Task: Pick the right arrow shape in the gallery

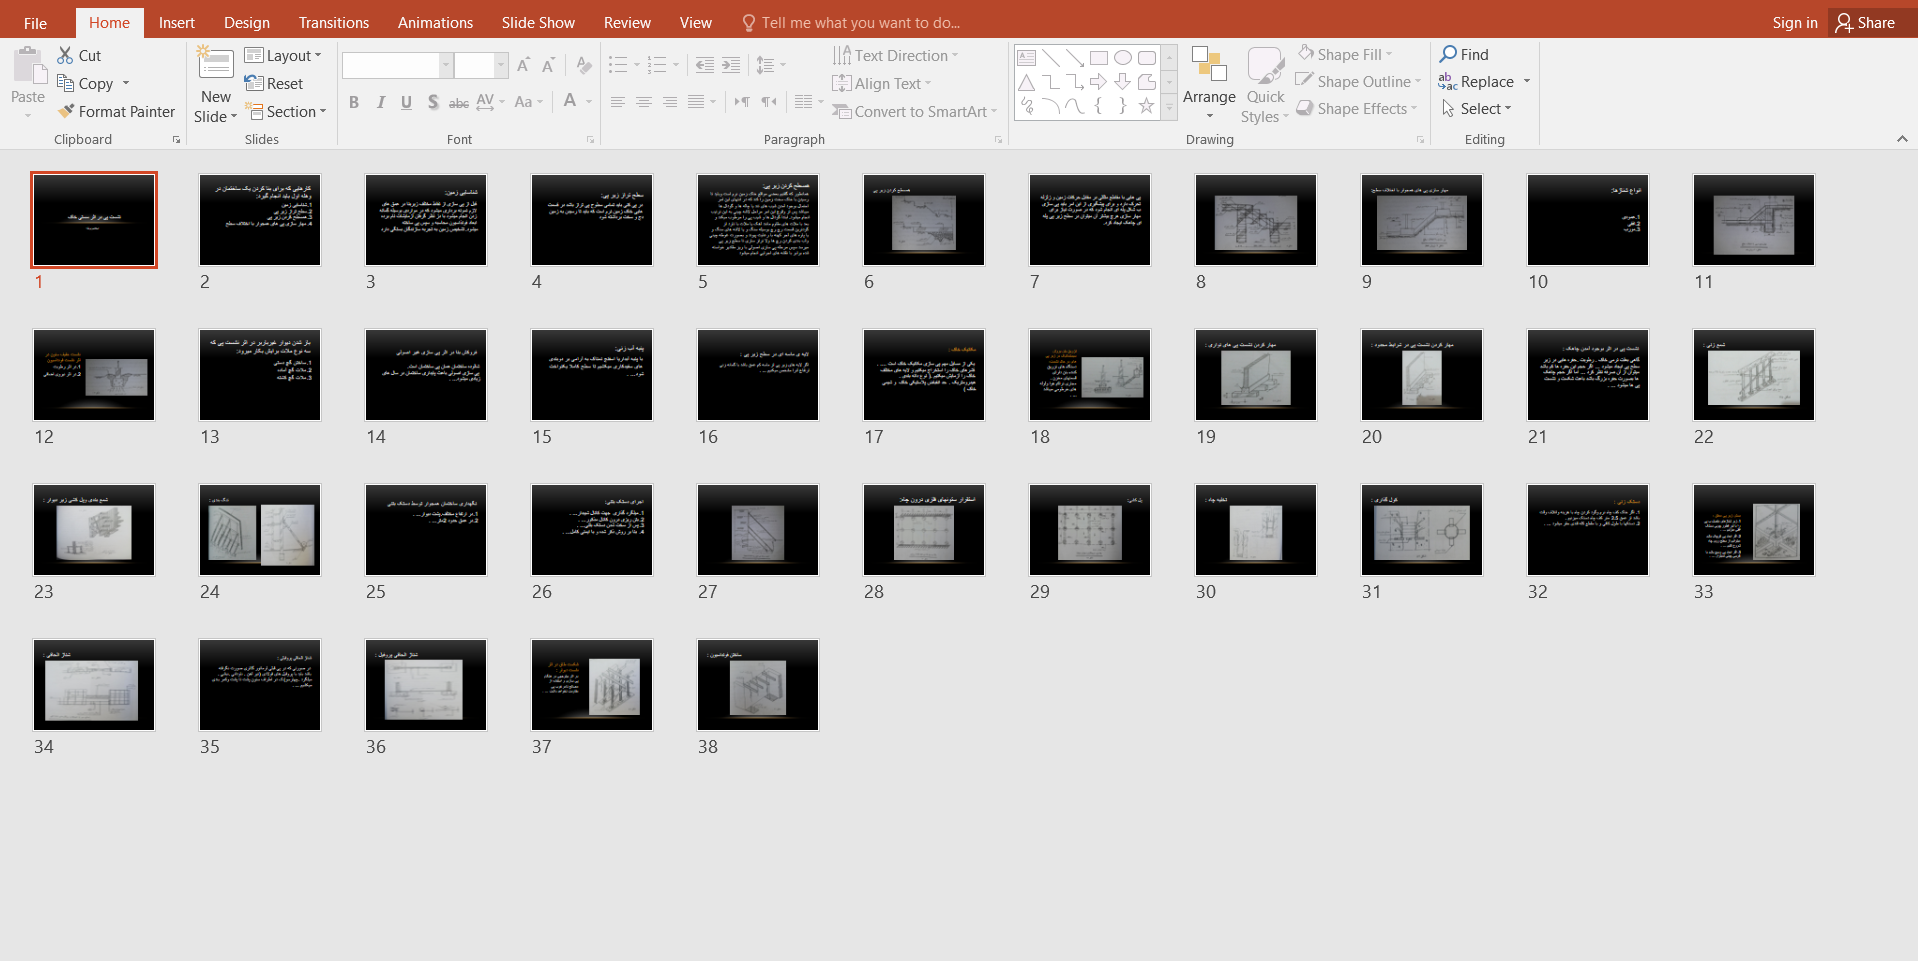Action: 1099,81
